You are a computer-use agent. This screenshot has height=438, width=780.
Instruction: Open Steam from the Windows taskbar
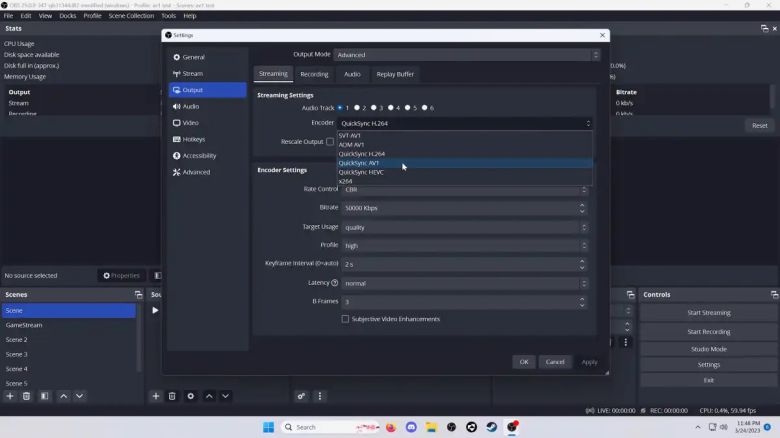point(492,427)
